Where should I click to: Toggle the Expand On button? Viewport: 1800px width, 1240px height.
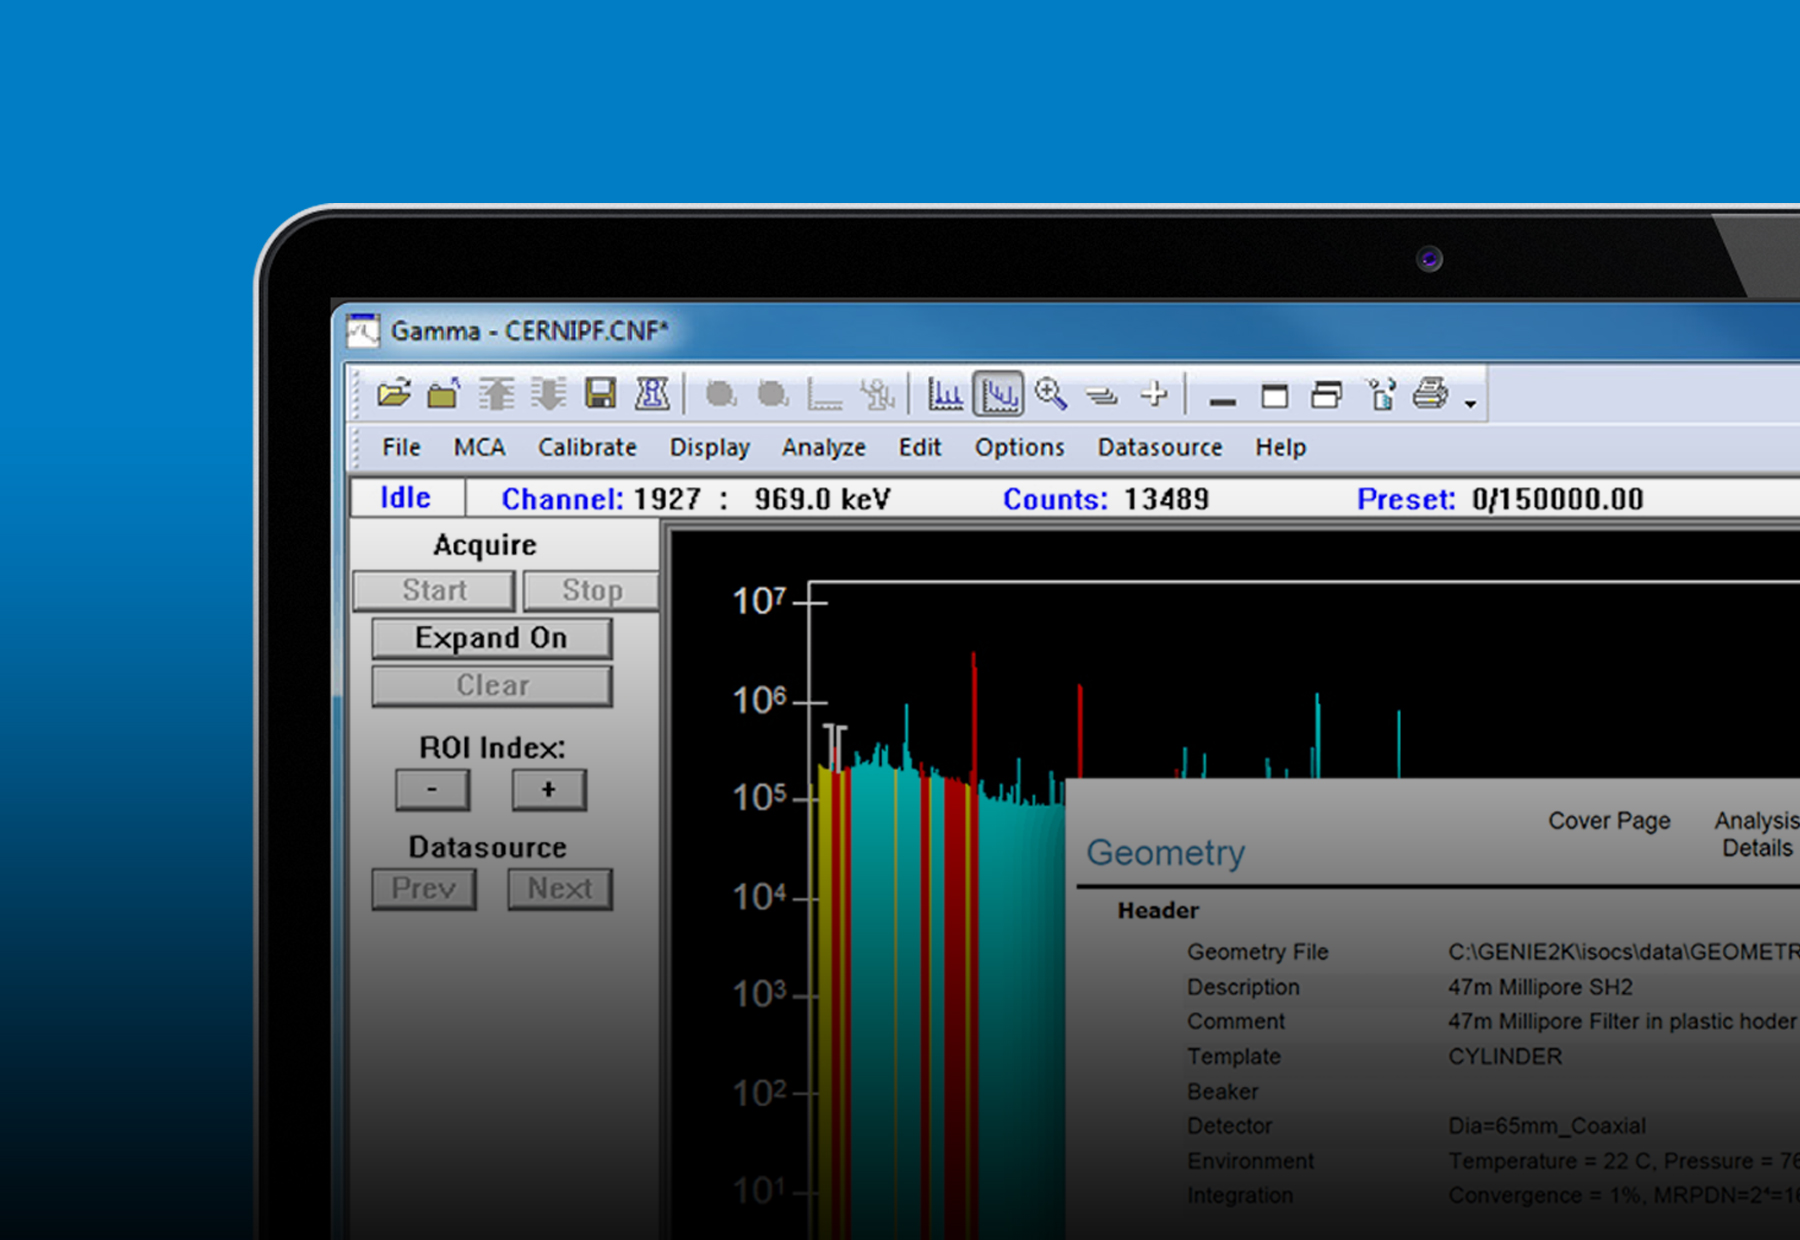tap(491, 638)
